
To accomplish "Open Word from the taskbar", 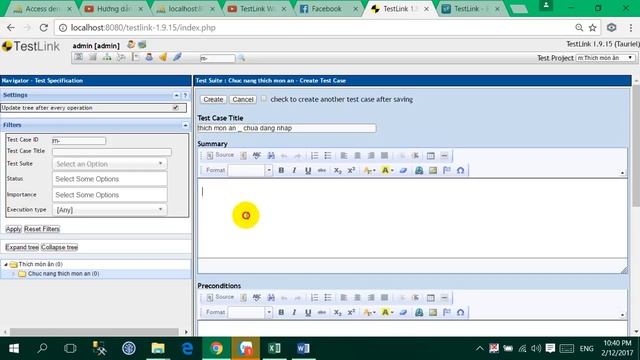I will click(x=303, y=348).
